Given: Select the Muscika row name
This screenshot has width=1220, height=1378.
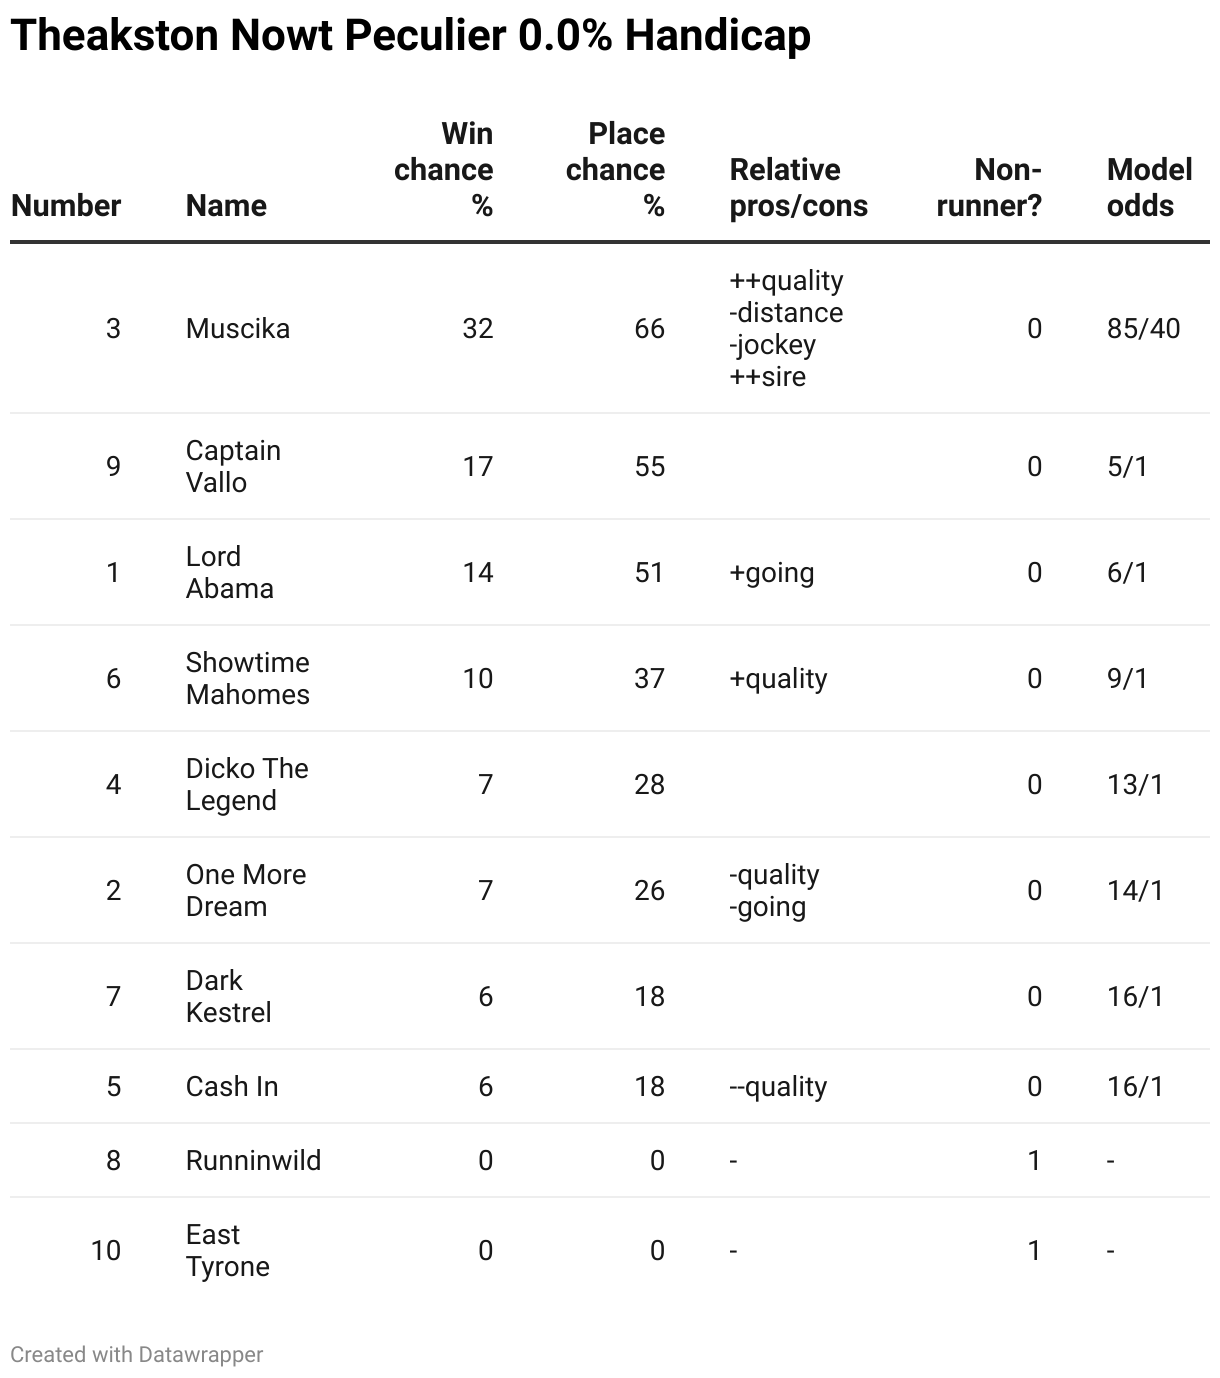Looking at the screenshot, I should [x=238, y=329].
